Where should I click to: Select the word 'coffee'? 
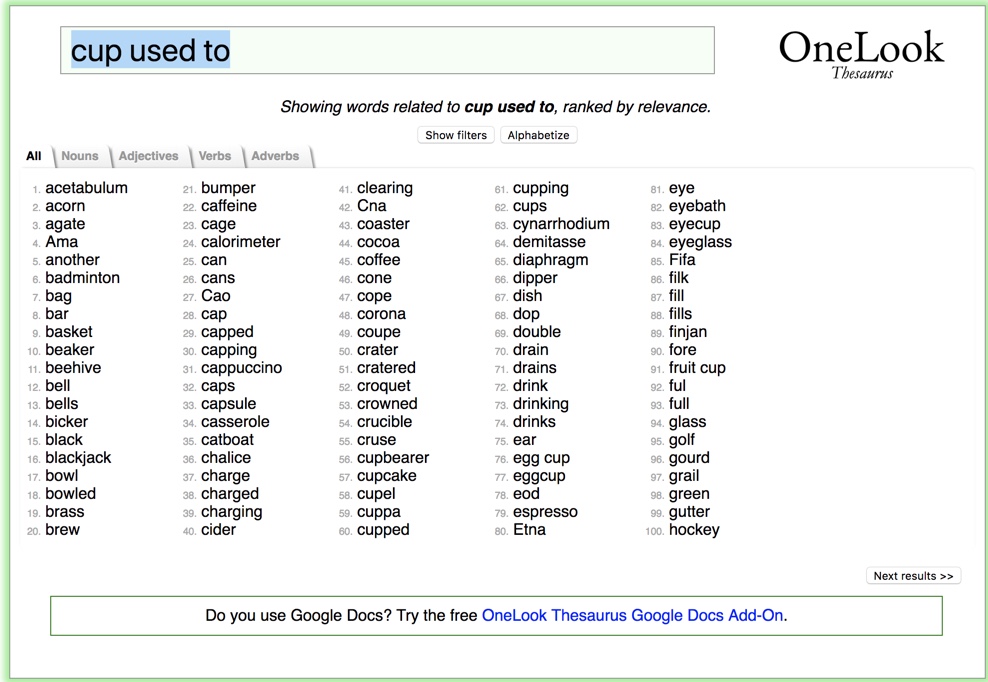tap(379, 260)
